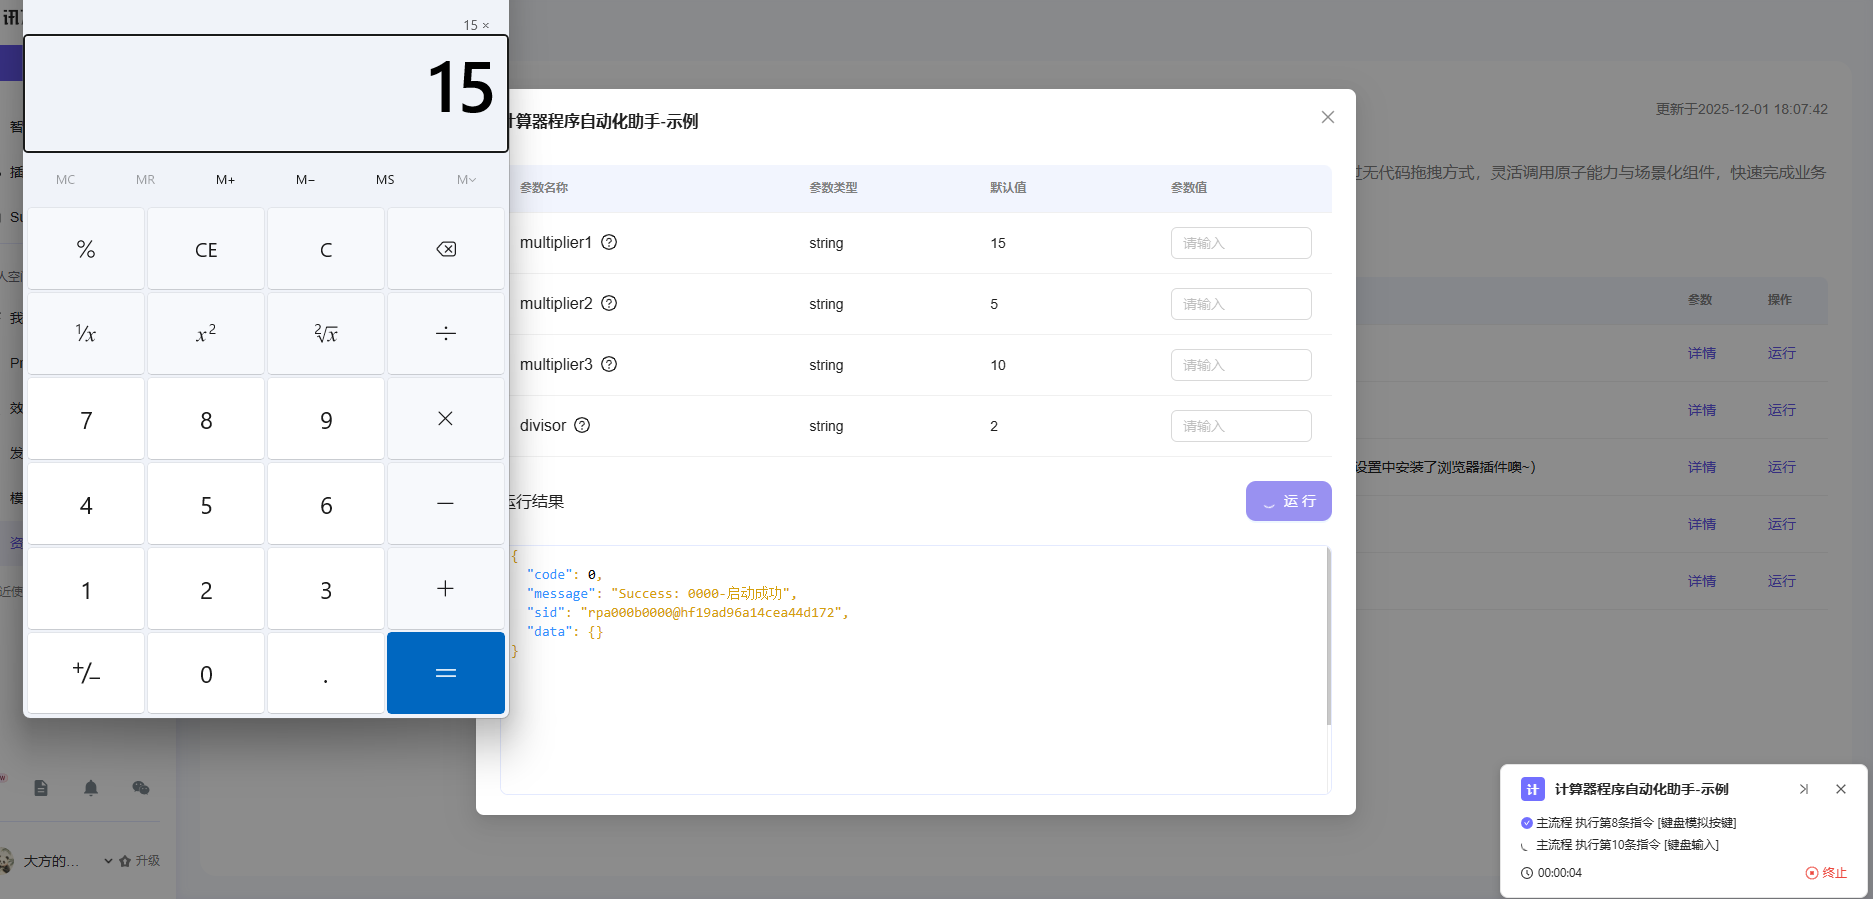Toggle the plus/minus sign on calculator
Viewport: 1873px width, 899px height.
(86, 674)
